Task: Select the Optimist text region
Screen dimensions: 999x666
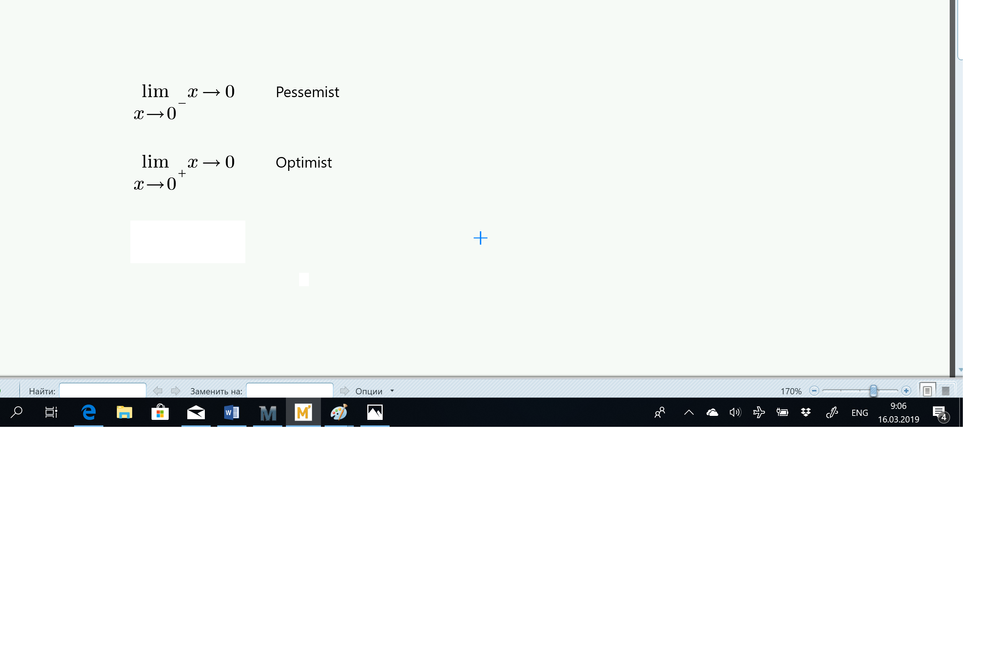Action: [x=303, y=163]
